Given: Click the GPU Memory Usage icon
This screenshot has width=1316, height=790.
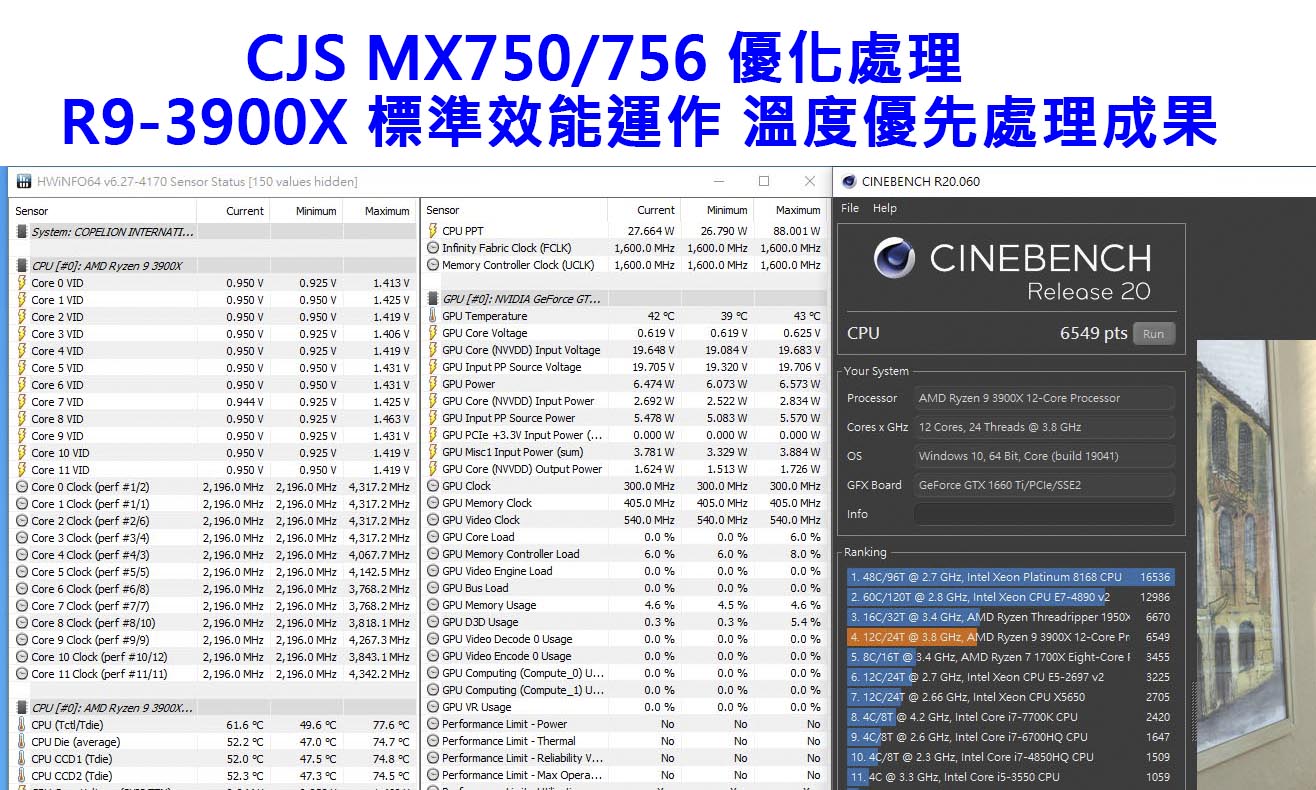Looking at the screenshot, I should click(433, 605).
